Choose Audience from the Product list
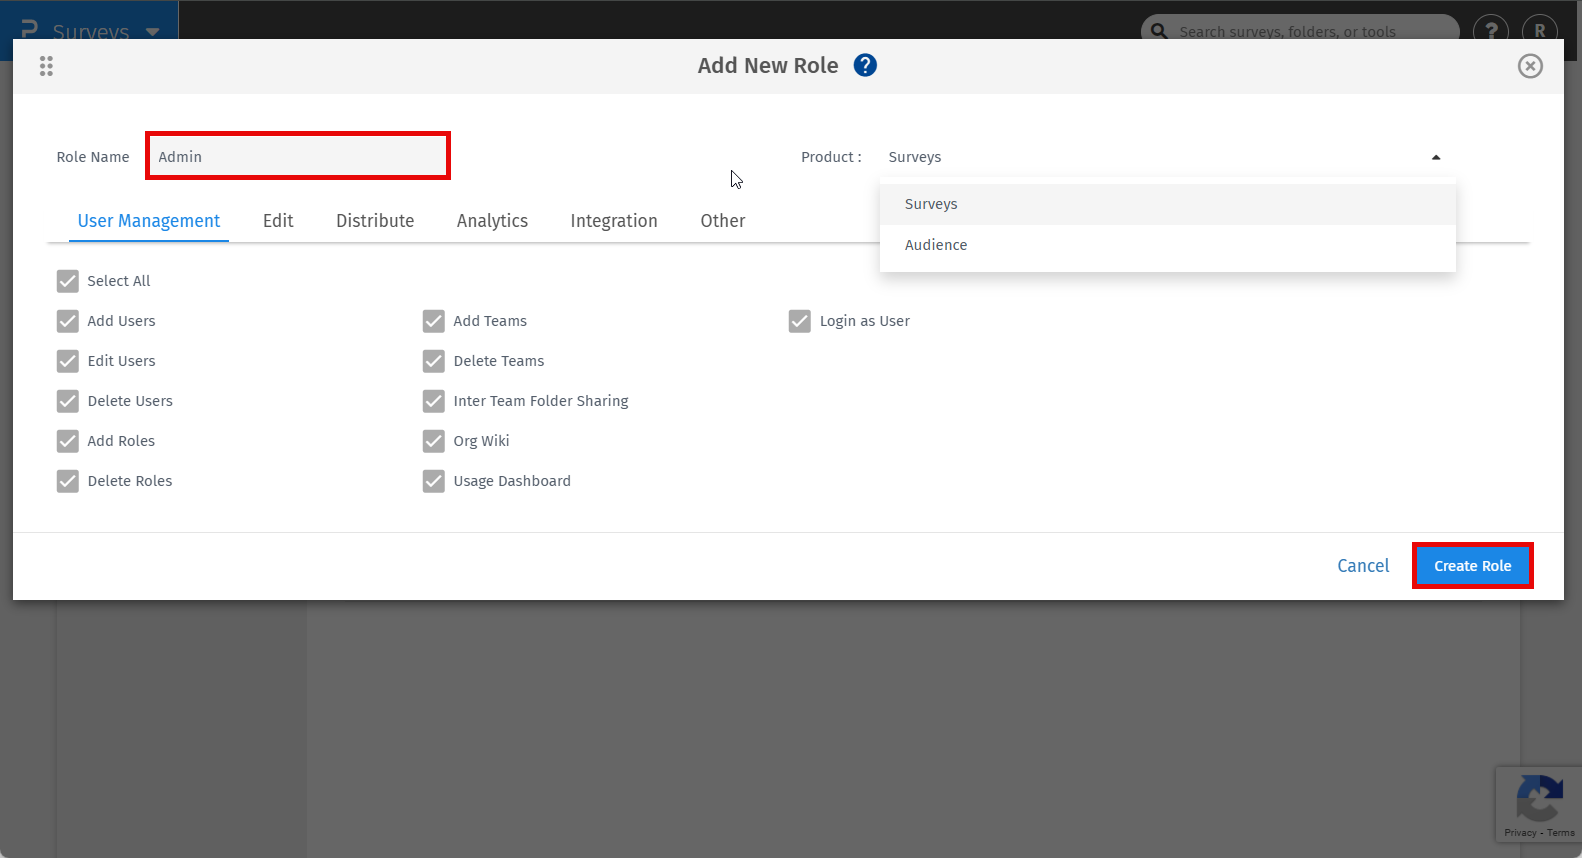Screen dimensions: 1582x858 point(1168,245)
